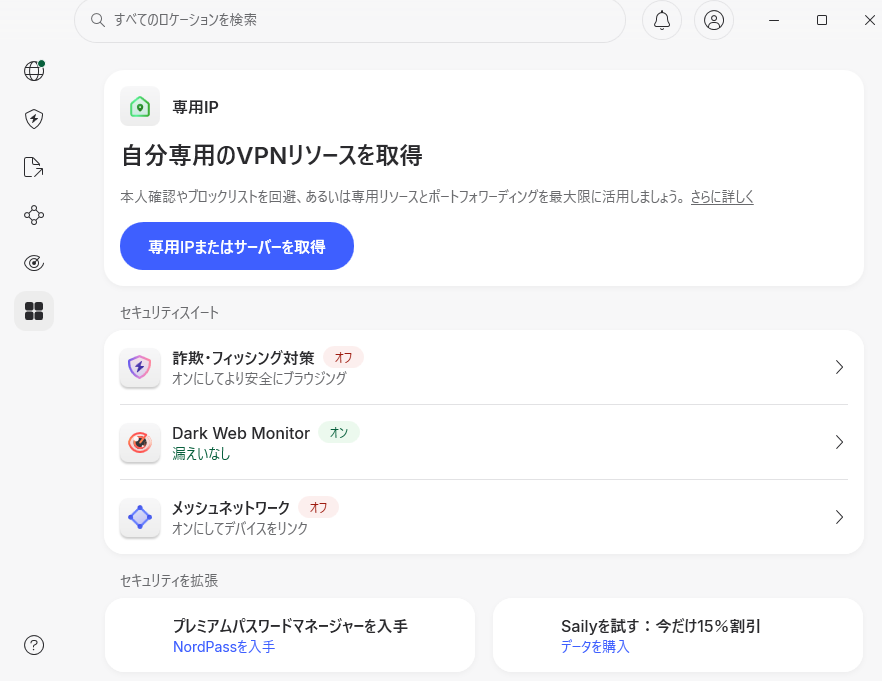The width and height of the screenshot is (882, 681).
Task: Open file sharing icon in sidebar
Action: click(34, 167)
